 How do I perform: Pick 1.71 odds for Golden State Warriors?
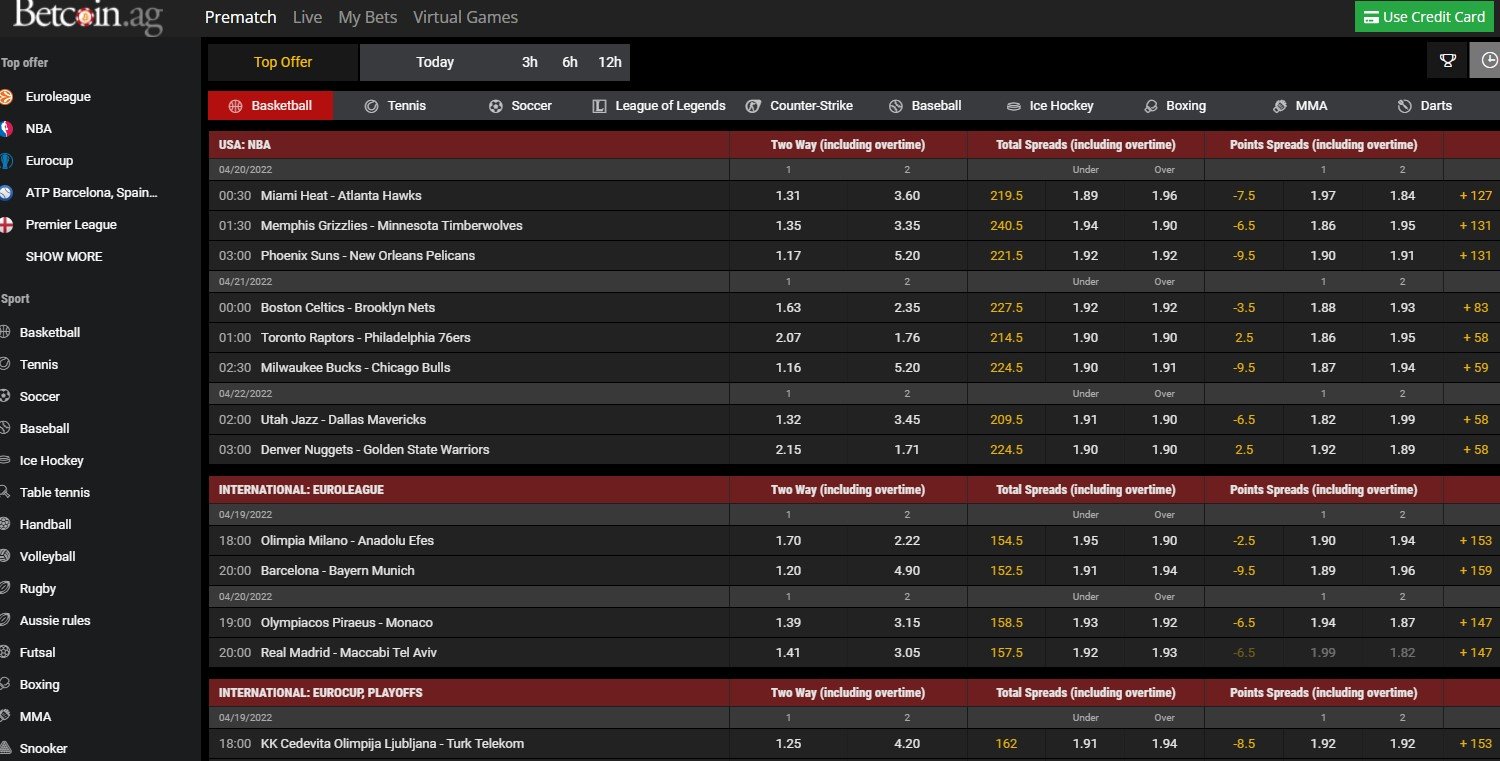pyautogui.click(x=907, y=450)
